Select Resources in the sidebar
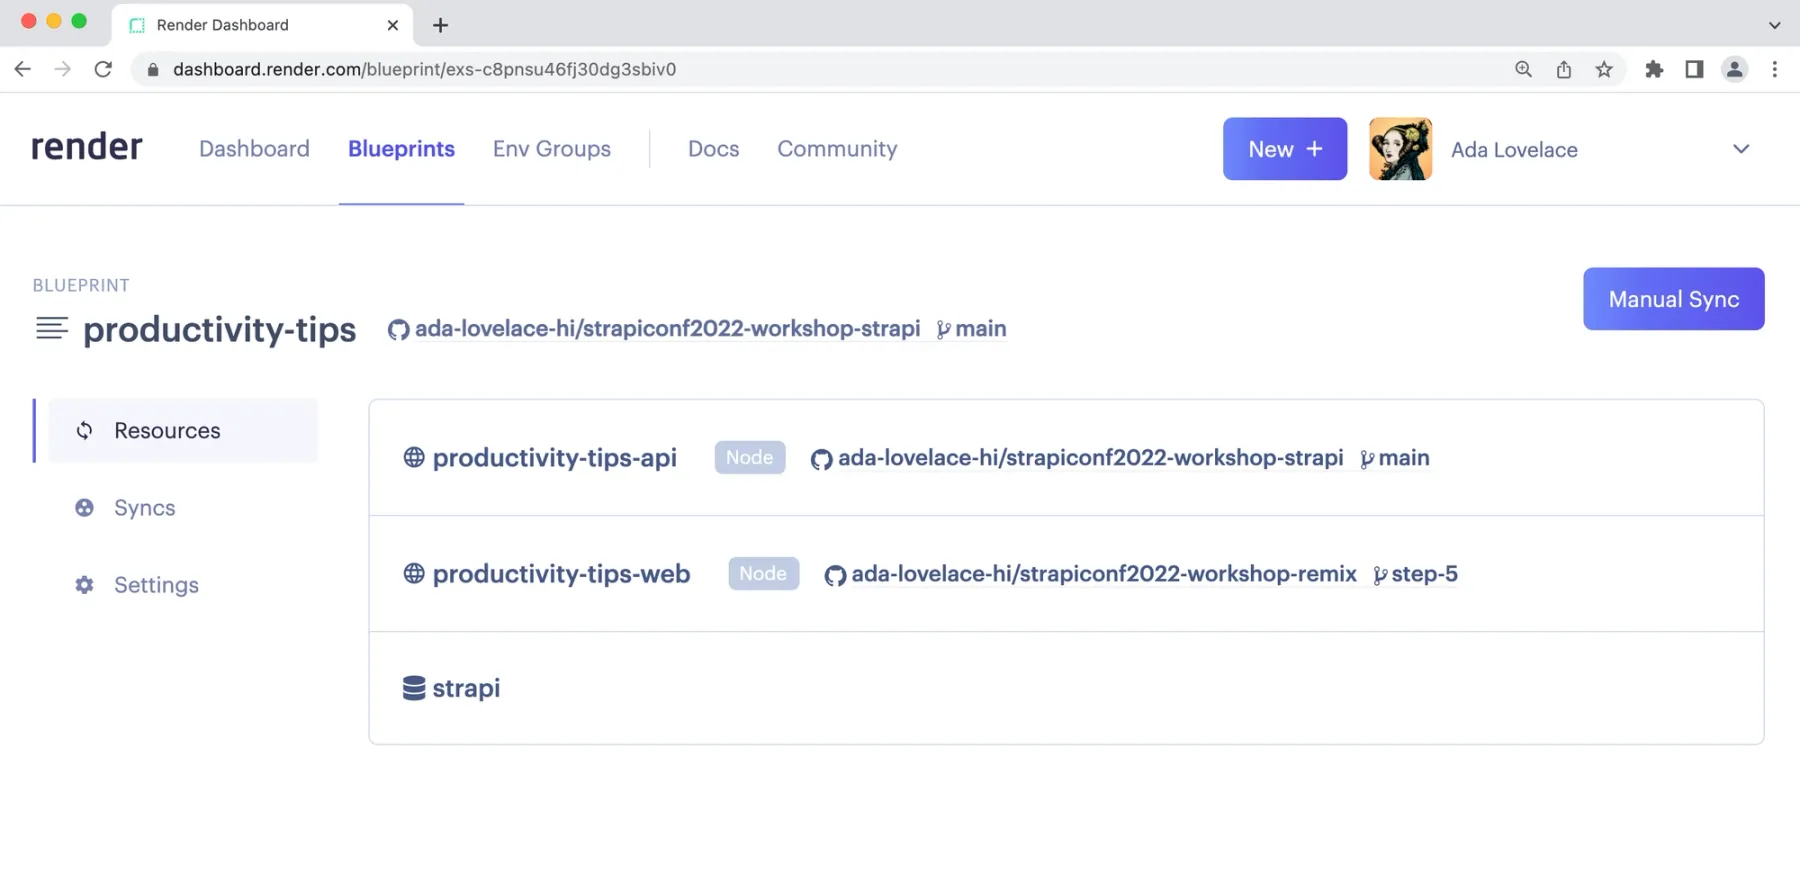Viewport: 1800px width, 874px height. tap(182, 431)
